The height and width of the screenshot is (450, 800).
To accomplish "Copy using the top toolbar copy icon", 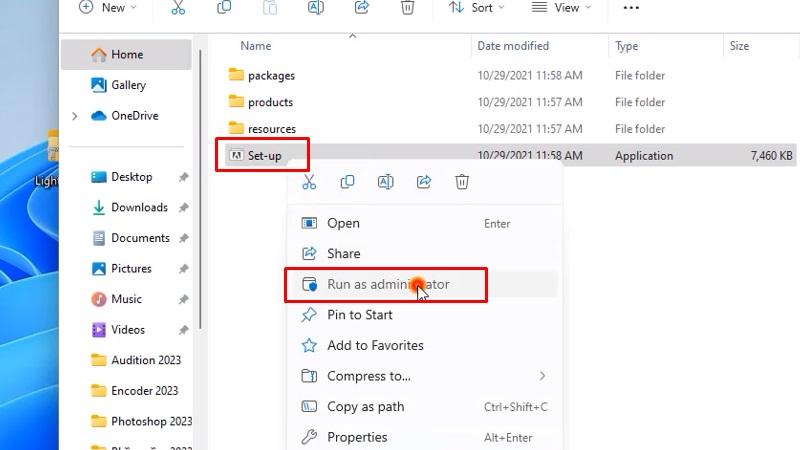I will (x=224, y=8).
